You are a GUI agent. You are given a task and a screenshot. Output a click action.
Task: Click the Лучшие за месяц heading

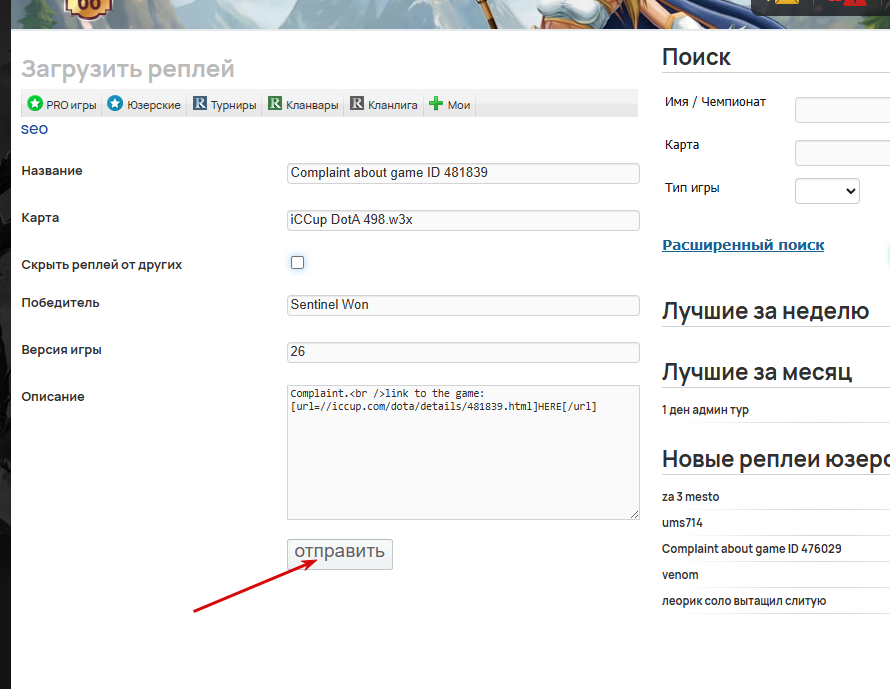[x=757, y=372]
